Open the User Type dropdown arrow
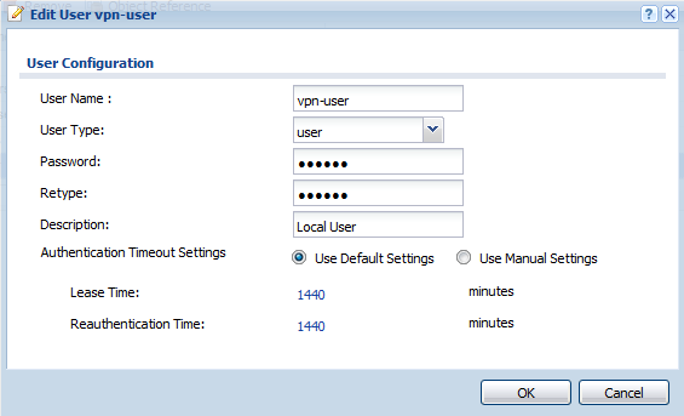The width and height of the screenshot is (684, 416). tap(432, 130)
